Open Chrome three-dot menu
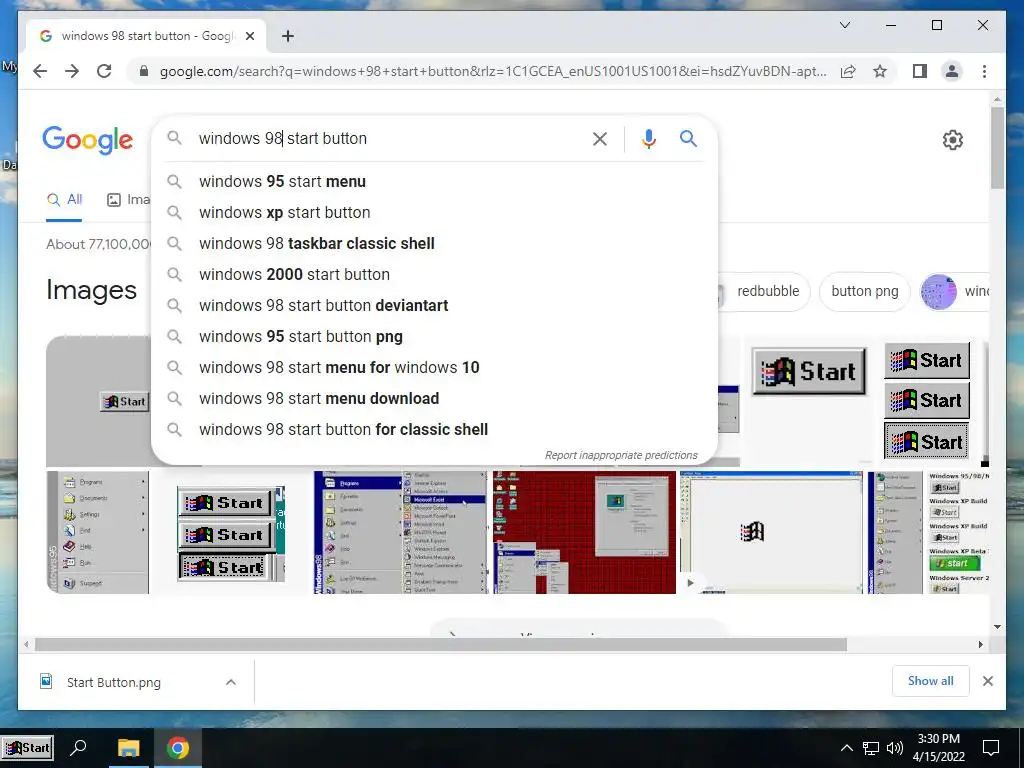The image size is (1024, 768). (984, 71)
